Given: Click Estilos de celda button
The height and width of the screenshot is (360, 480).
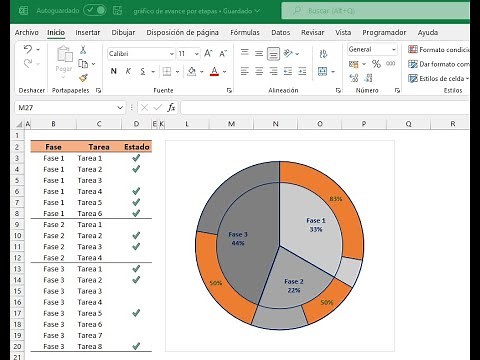Looking at the screenshot, I should 438,78.
